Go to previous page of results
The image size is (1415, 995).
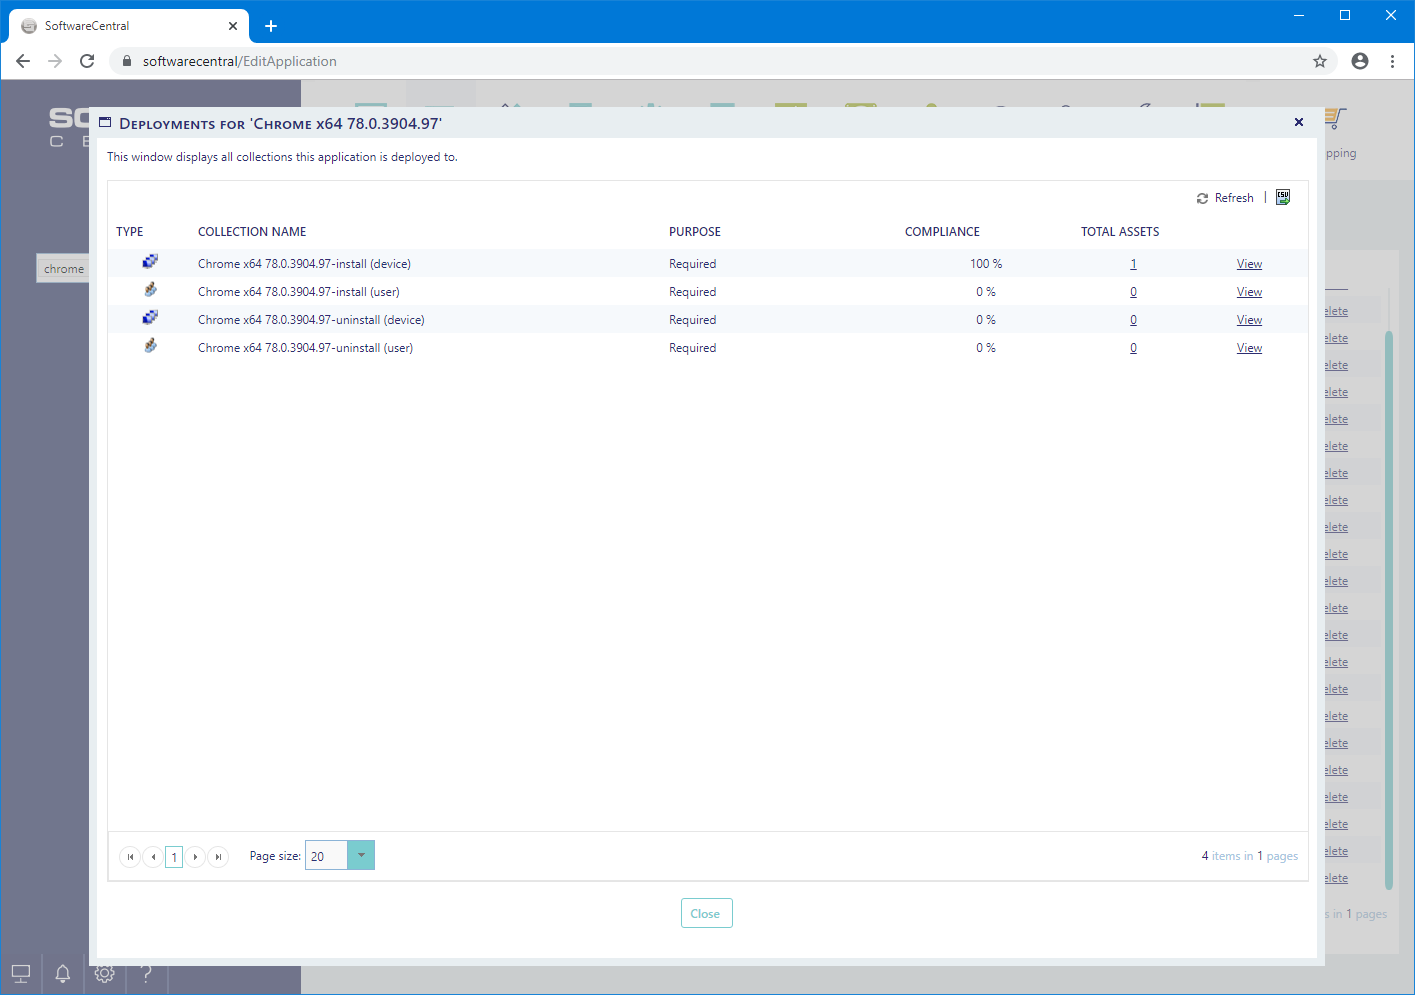pos(153,857)
